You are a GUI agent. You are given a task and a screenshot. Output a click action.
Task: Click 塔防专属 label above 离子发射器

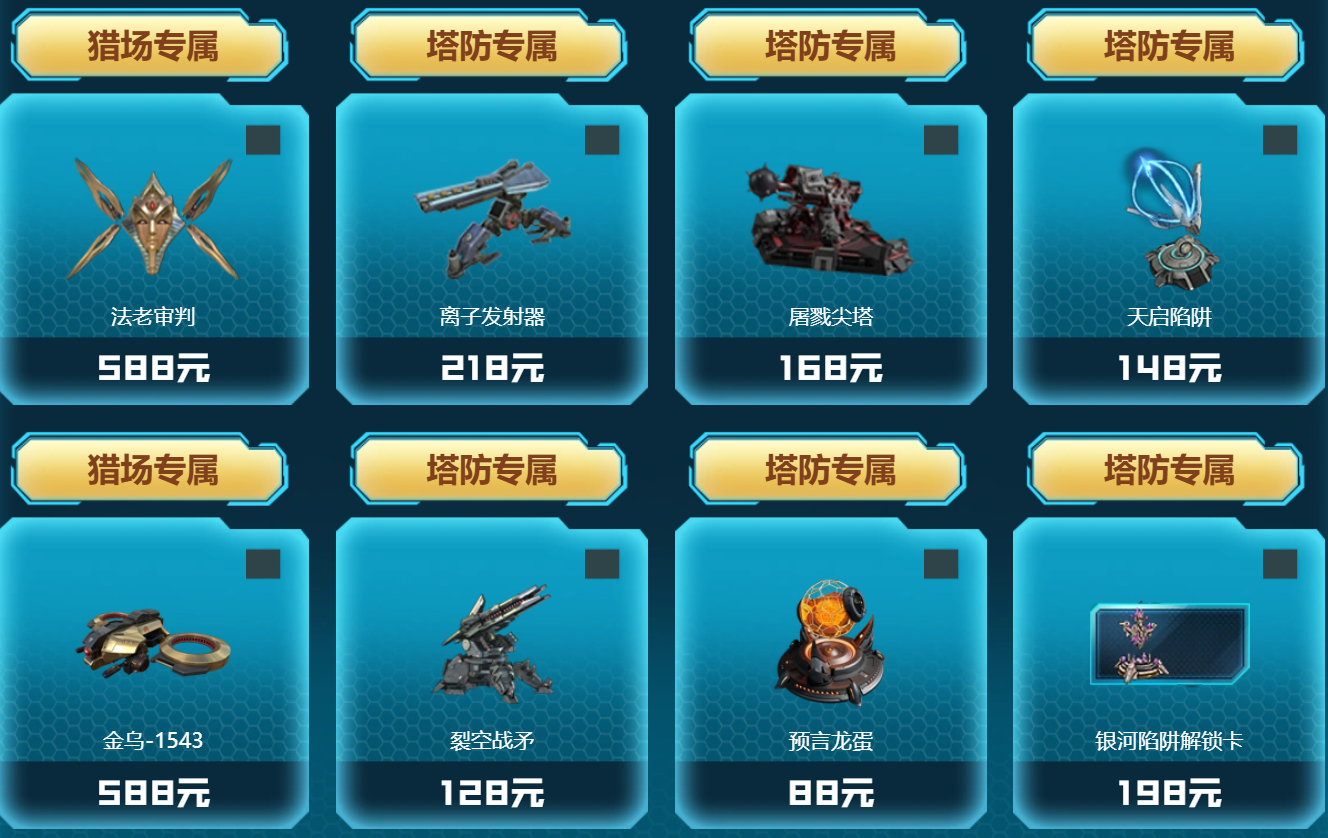tap(491, 46)
